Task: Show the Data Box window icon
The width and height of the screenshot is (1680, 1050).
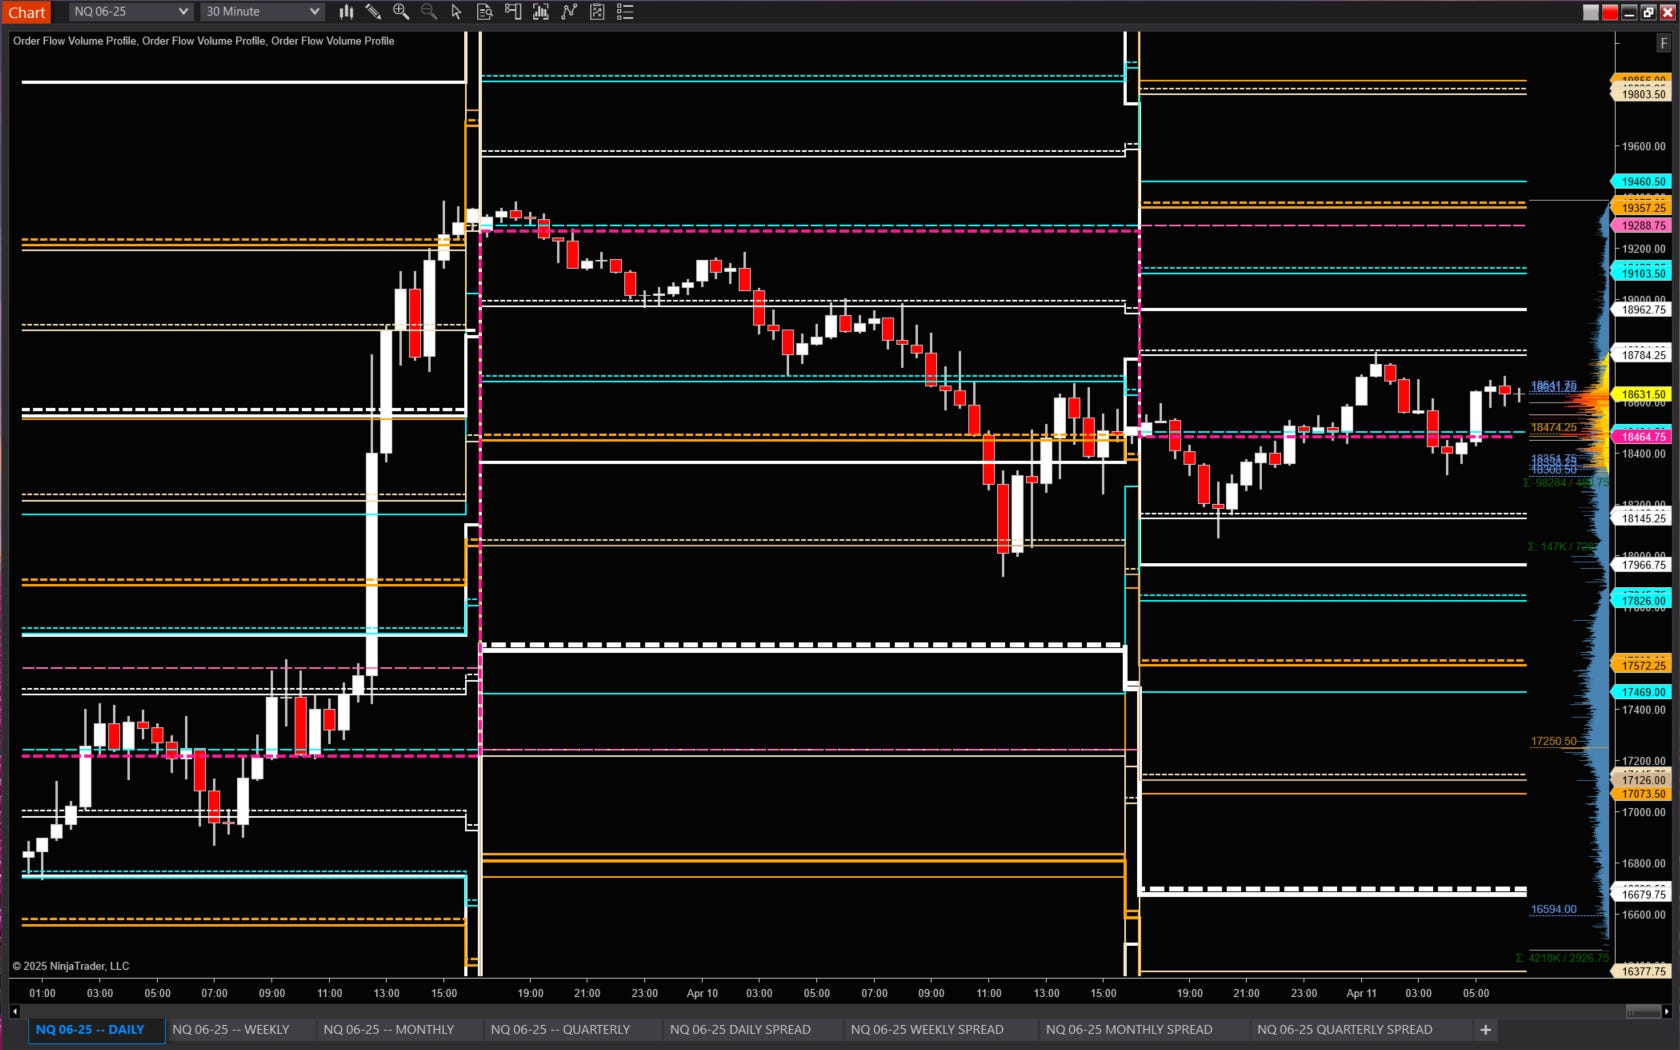Action: (x=485, y=12)
